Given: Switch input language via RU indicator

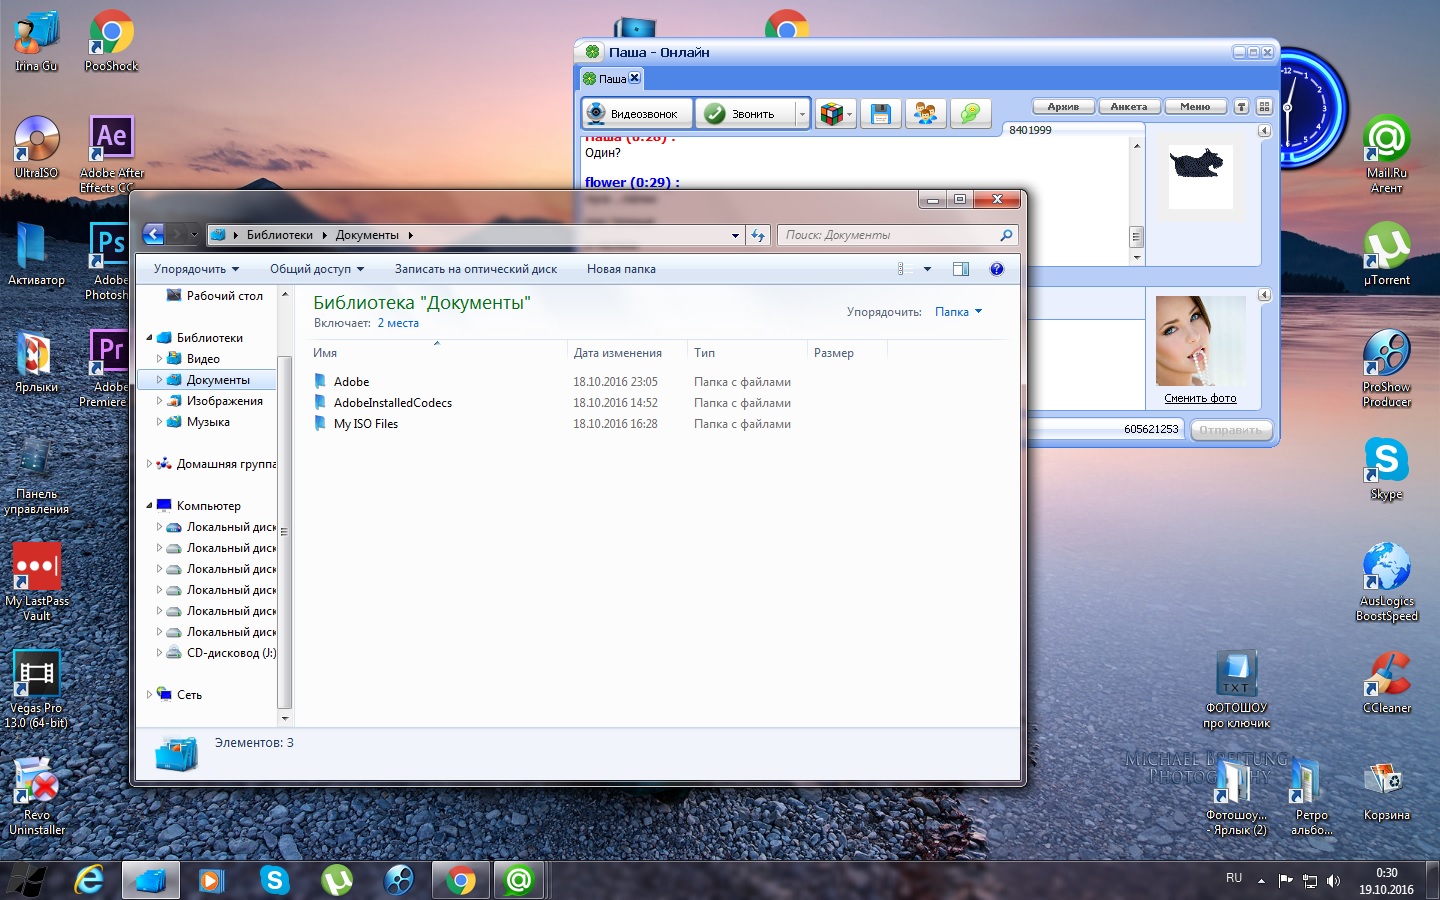Looking at the screenshot, I should tap(1234, 878).
